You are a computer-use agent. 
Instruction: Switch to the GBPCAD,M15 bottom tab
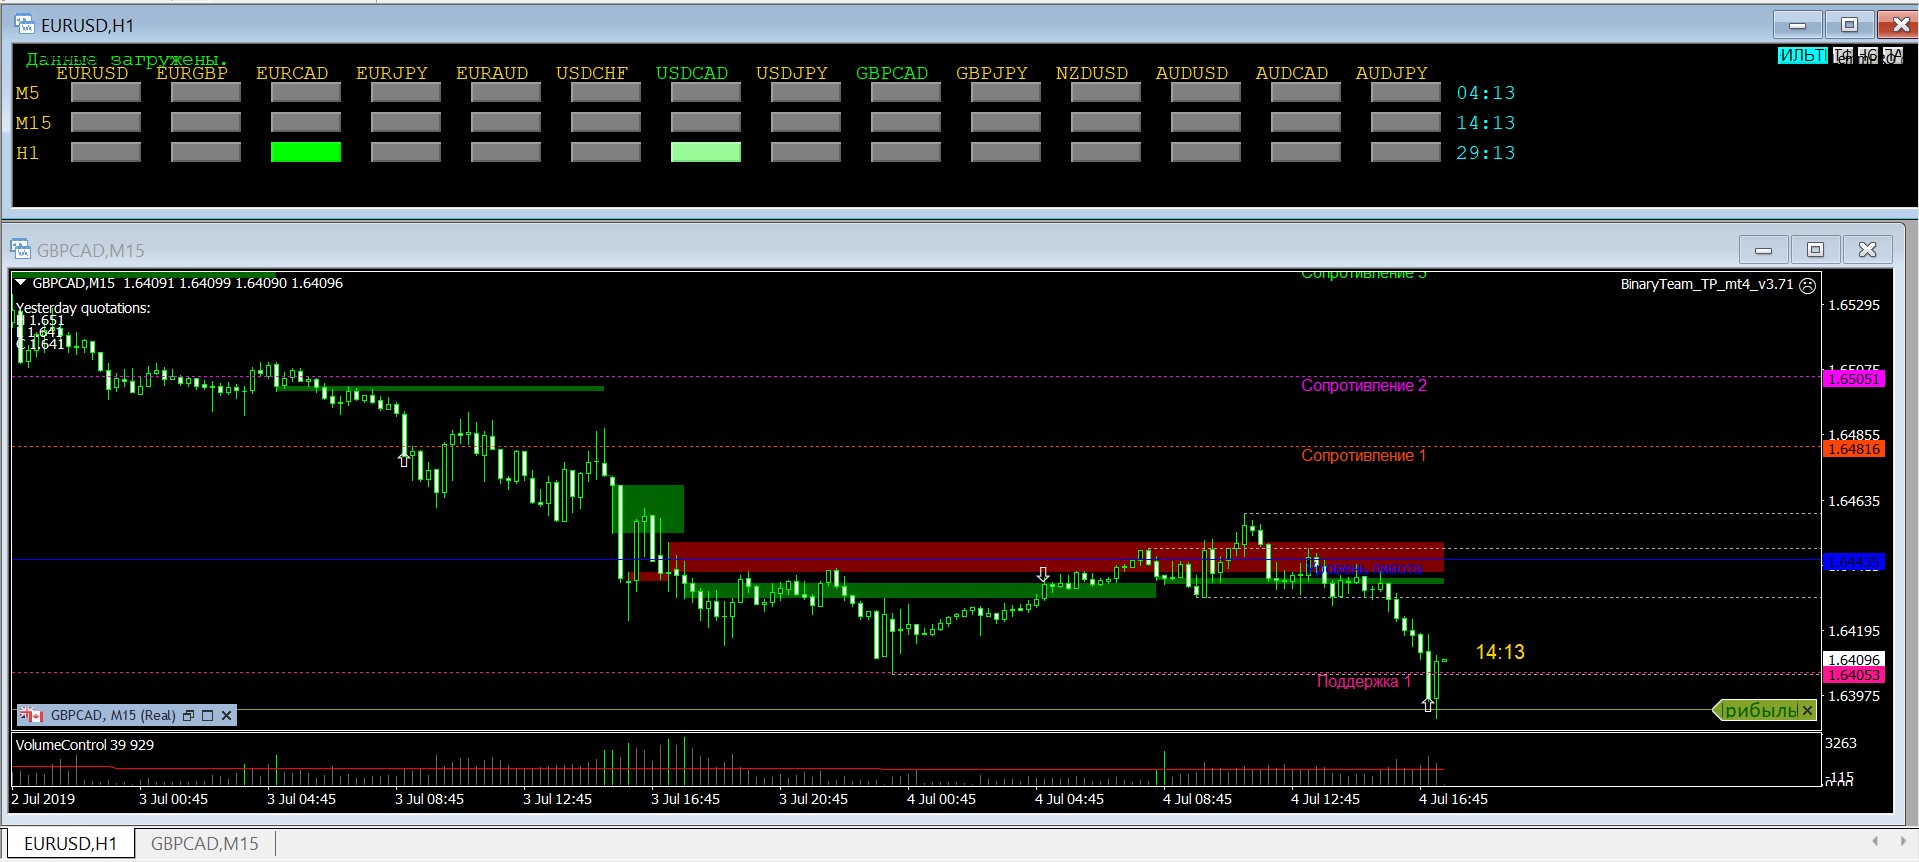(x=204, y=844)
